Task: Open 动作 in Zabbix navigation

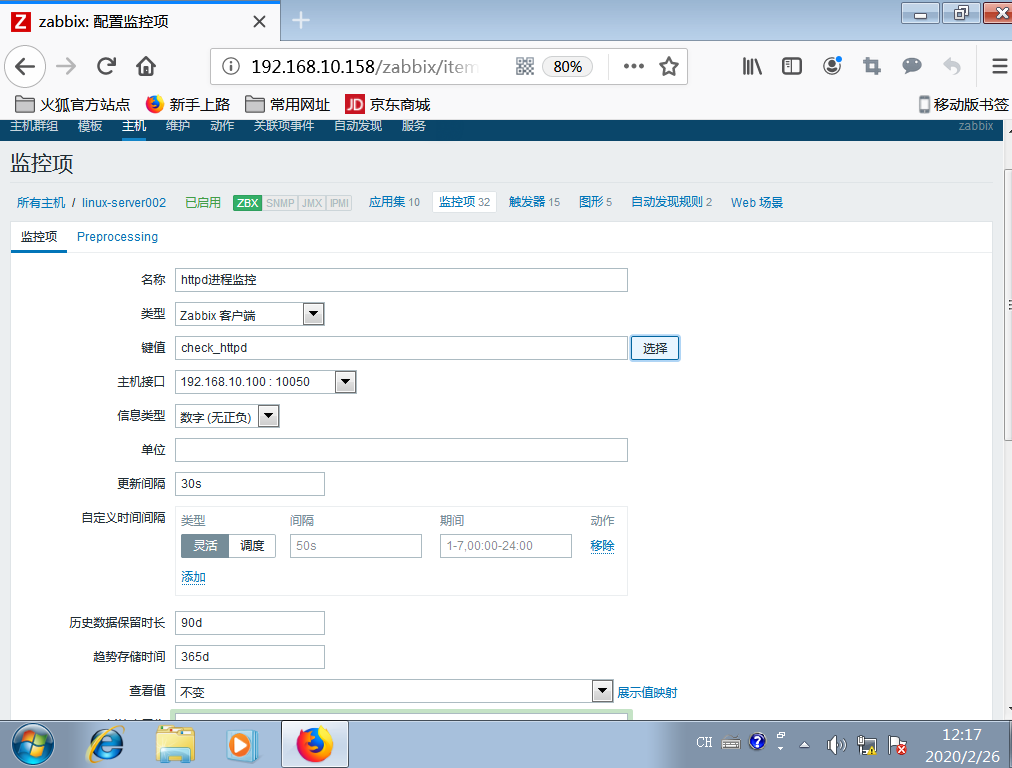Action: 222,126
